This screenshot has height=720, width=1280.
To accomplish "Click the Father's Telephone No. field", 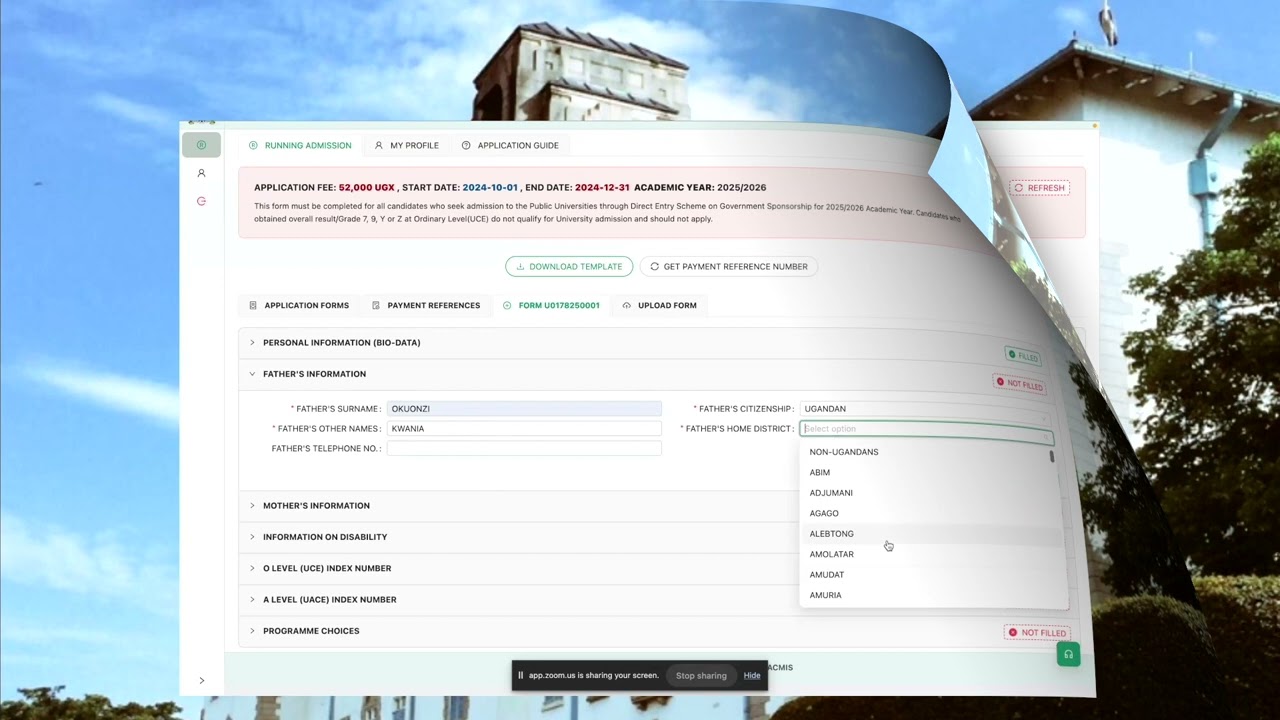I will click(524, 448).
